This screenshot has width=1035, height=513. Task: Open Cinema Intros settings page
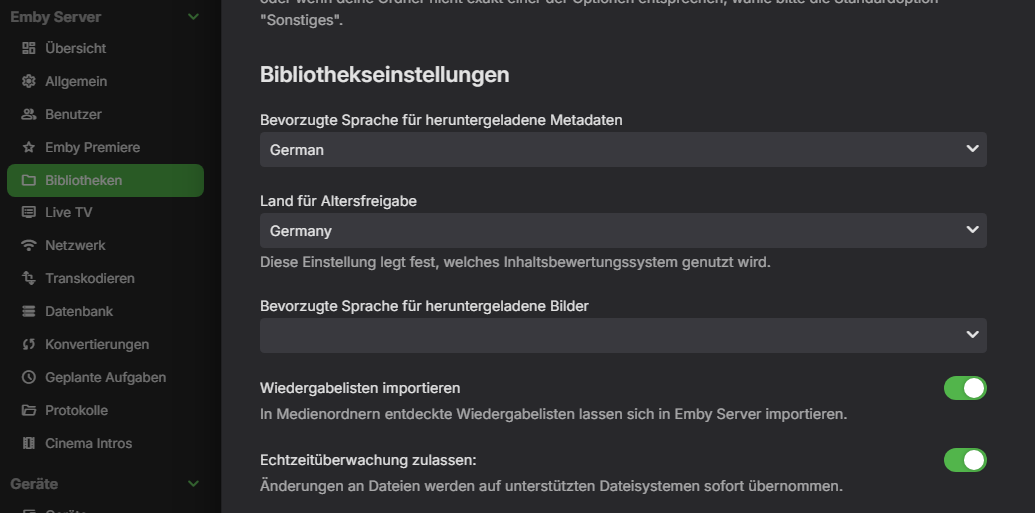pos(88,443)
